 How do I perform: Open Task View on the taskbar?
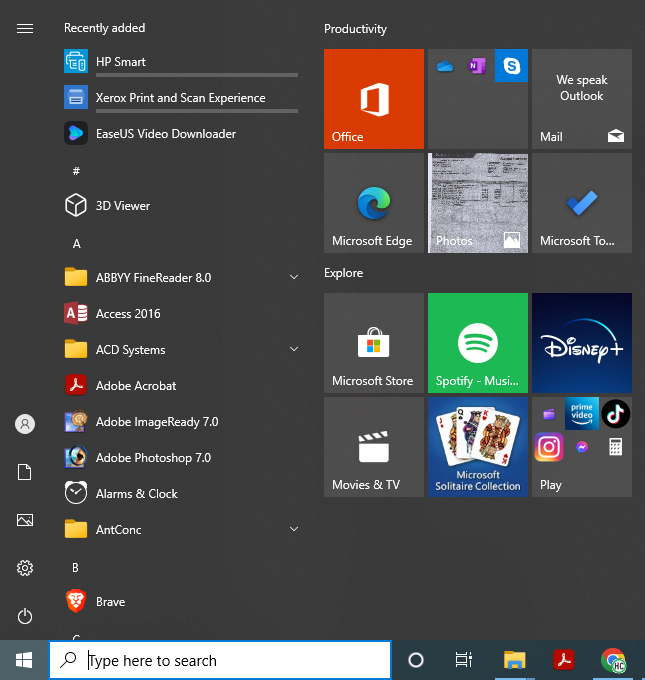tap(464, 660)
